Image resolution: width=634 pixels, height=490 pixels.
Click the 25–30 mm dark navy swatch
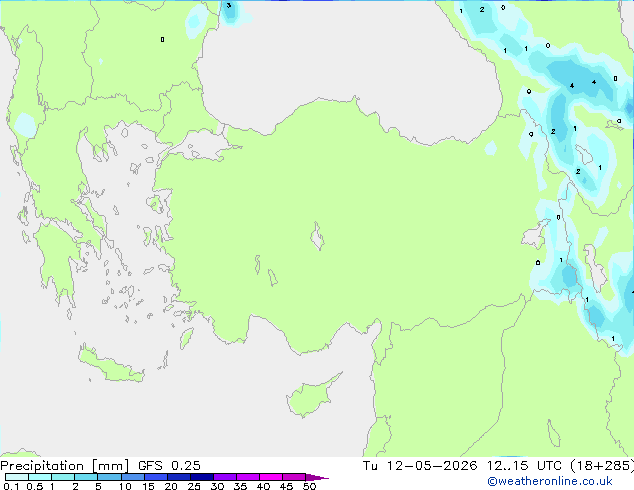point(202,477)
